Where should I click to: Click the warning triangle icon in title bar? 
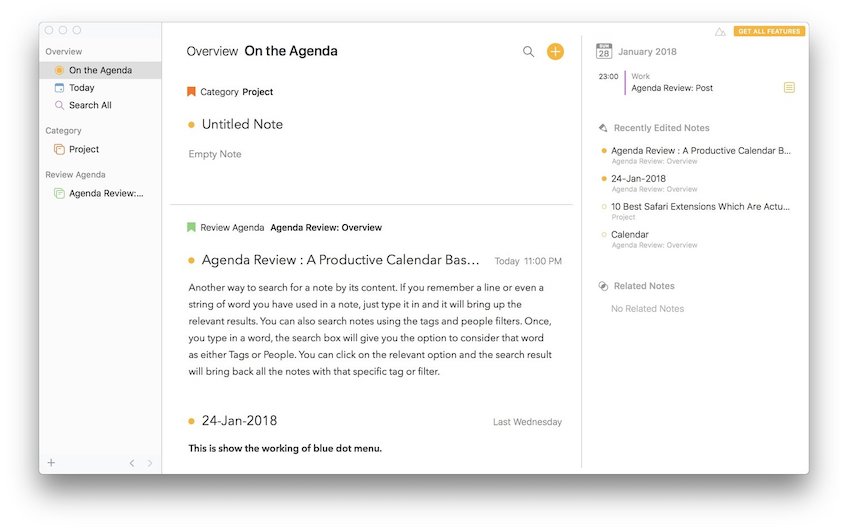[720, 32]
